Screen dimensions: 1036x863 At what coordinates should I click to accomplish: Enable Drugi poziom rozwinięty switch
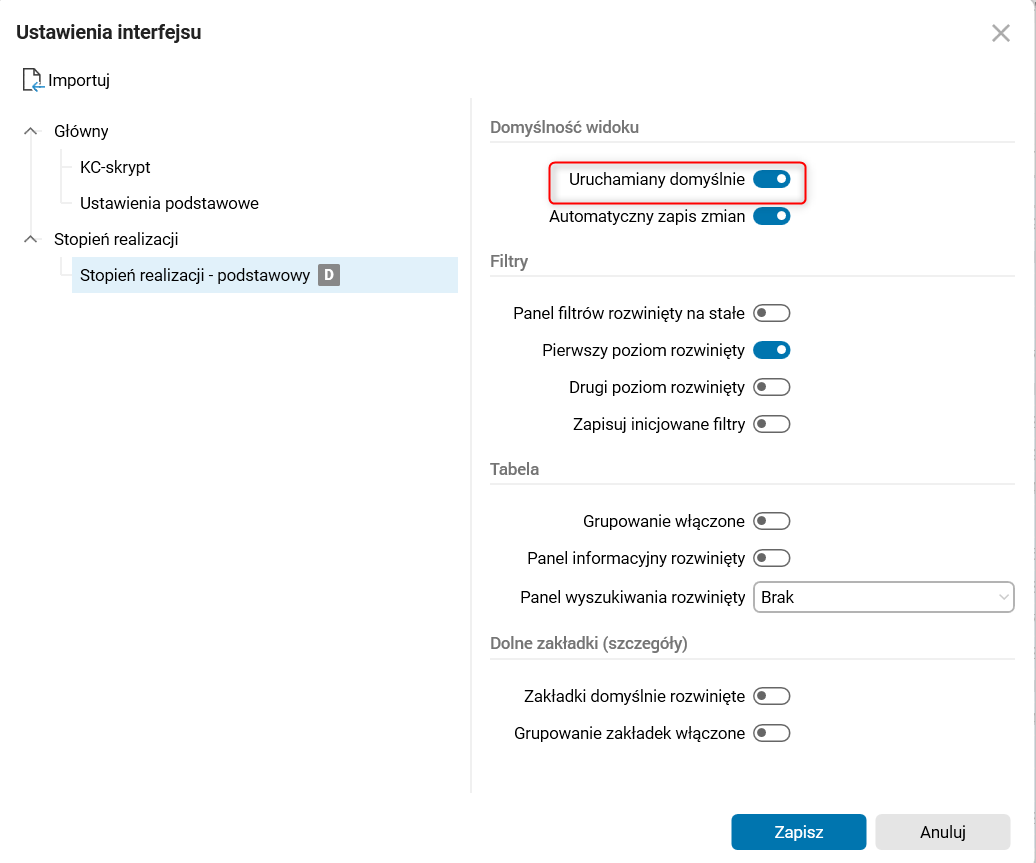(771, 387)
